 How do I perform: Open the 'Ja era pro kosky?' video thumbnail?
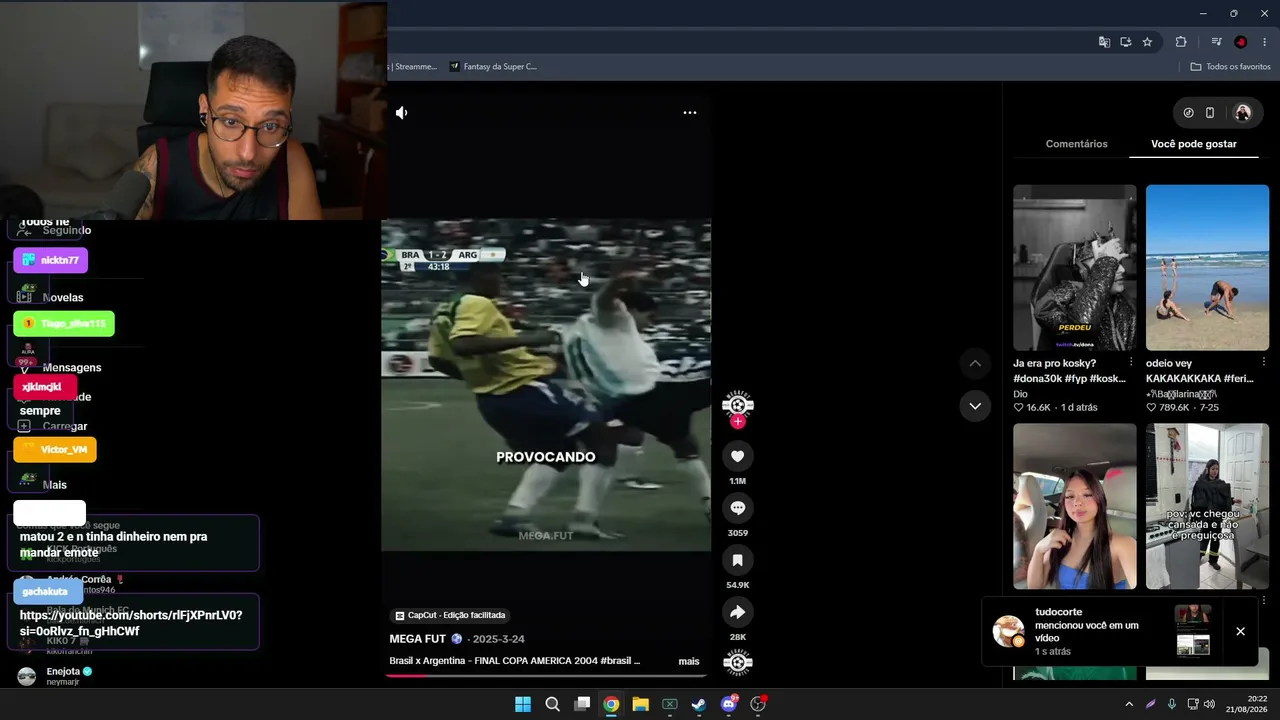tap(1075, 268)
